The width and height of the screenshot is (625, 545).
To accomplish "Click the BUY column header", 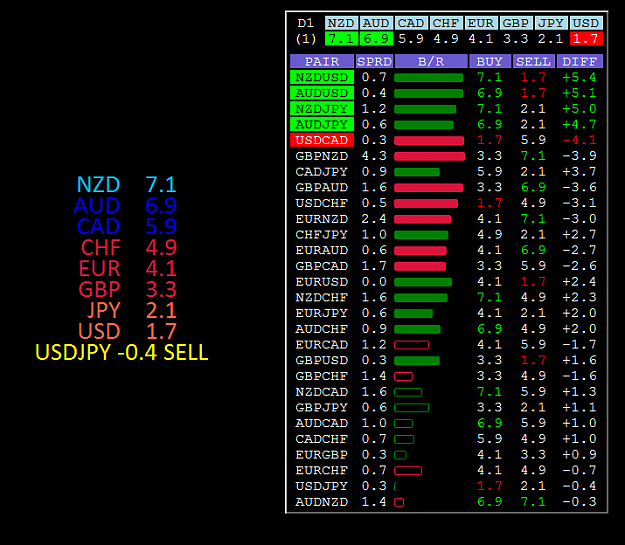I will [490, 61].
